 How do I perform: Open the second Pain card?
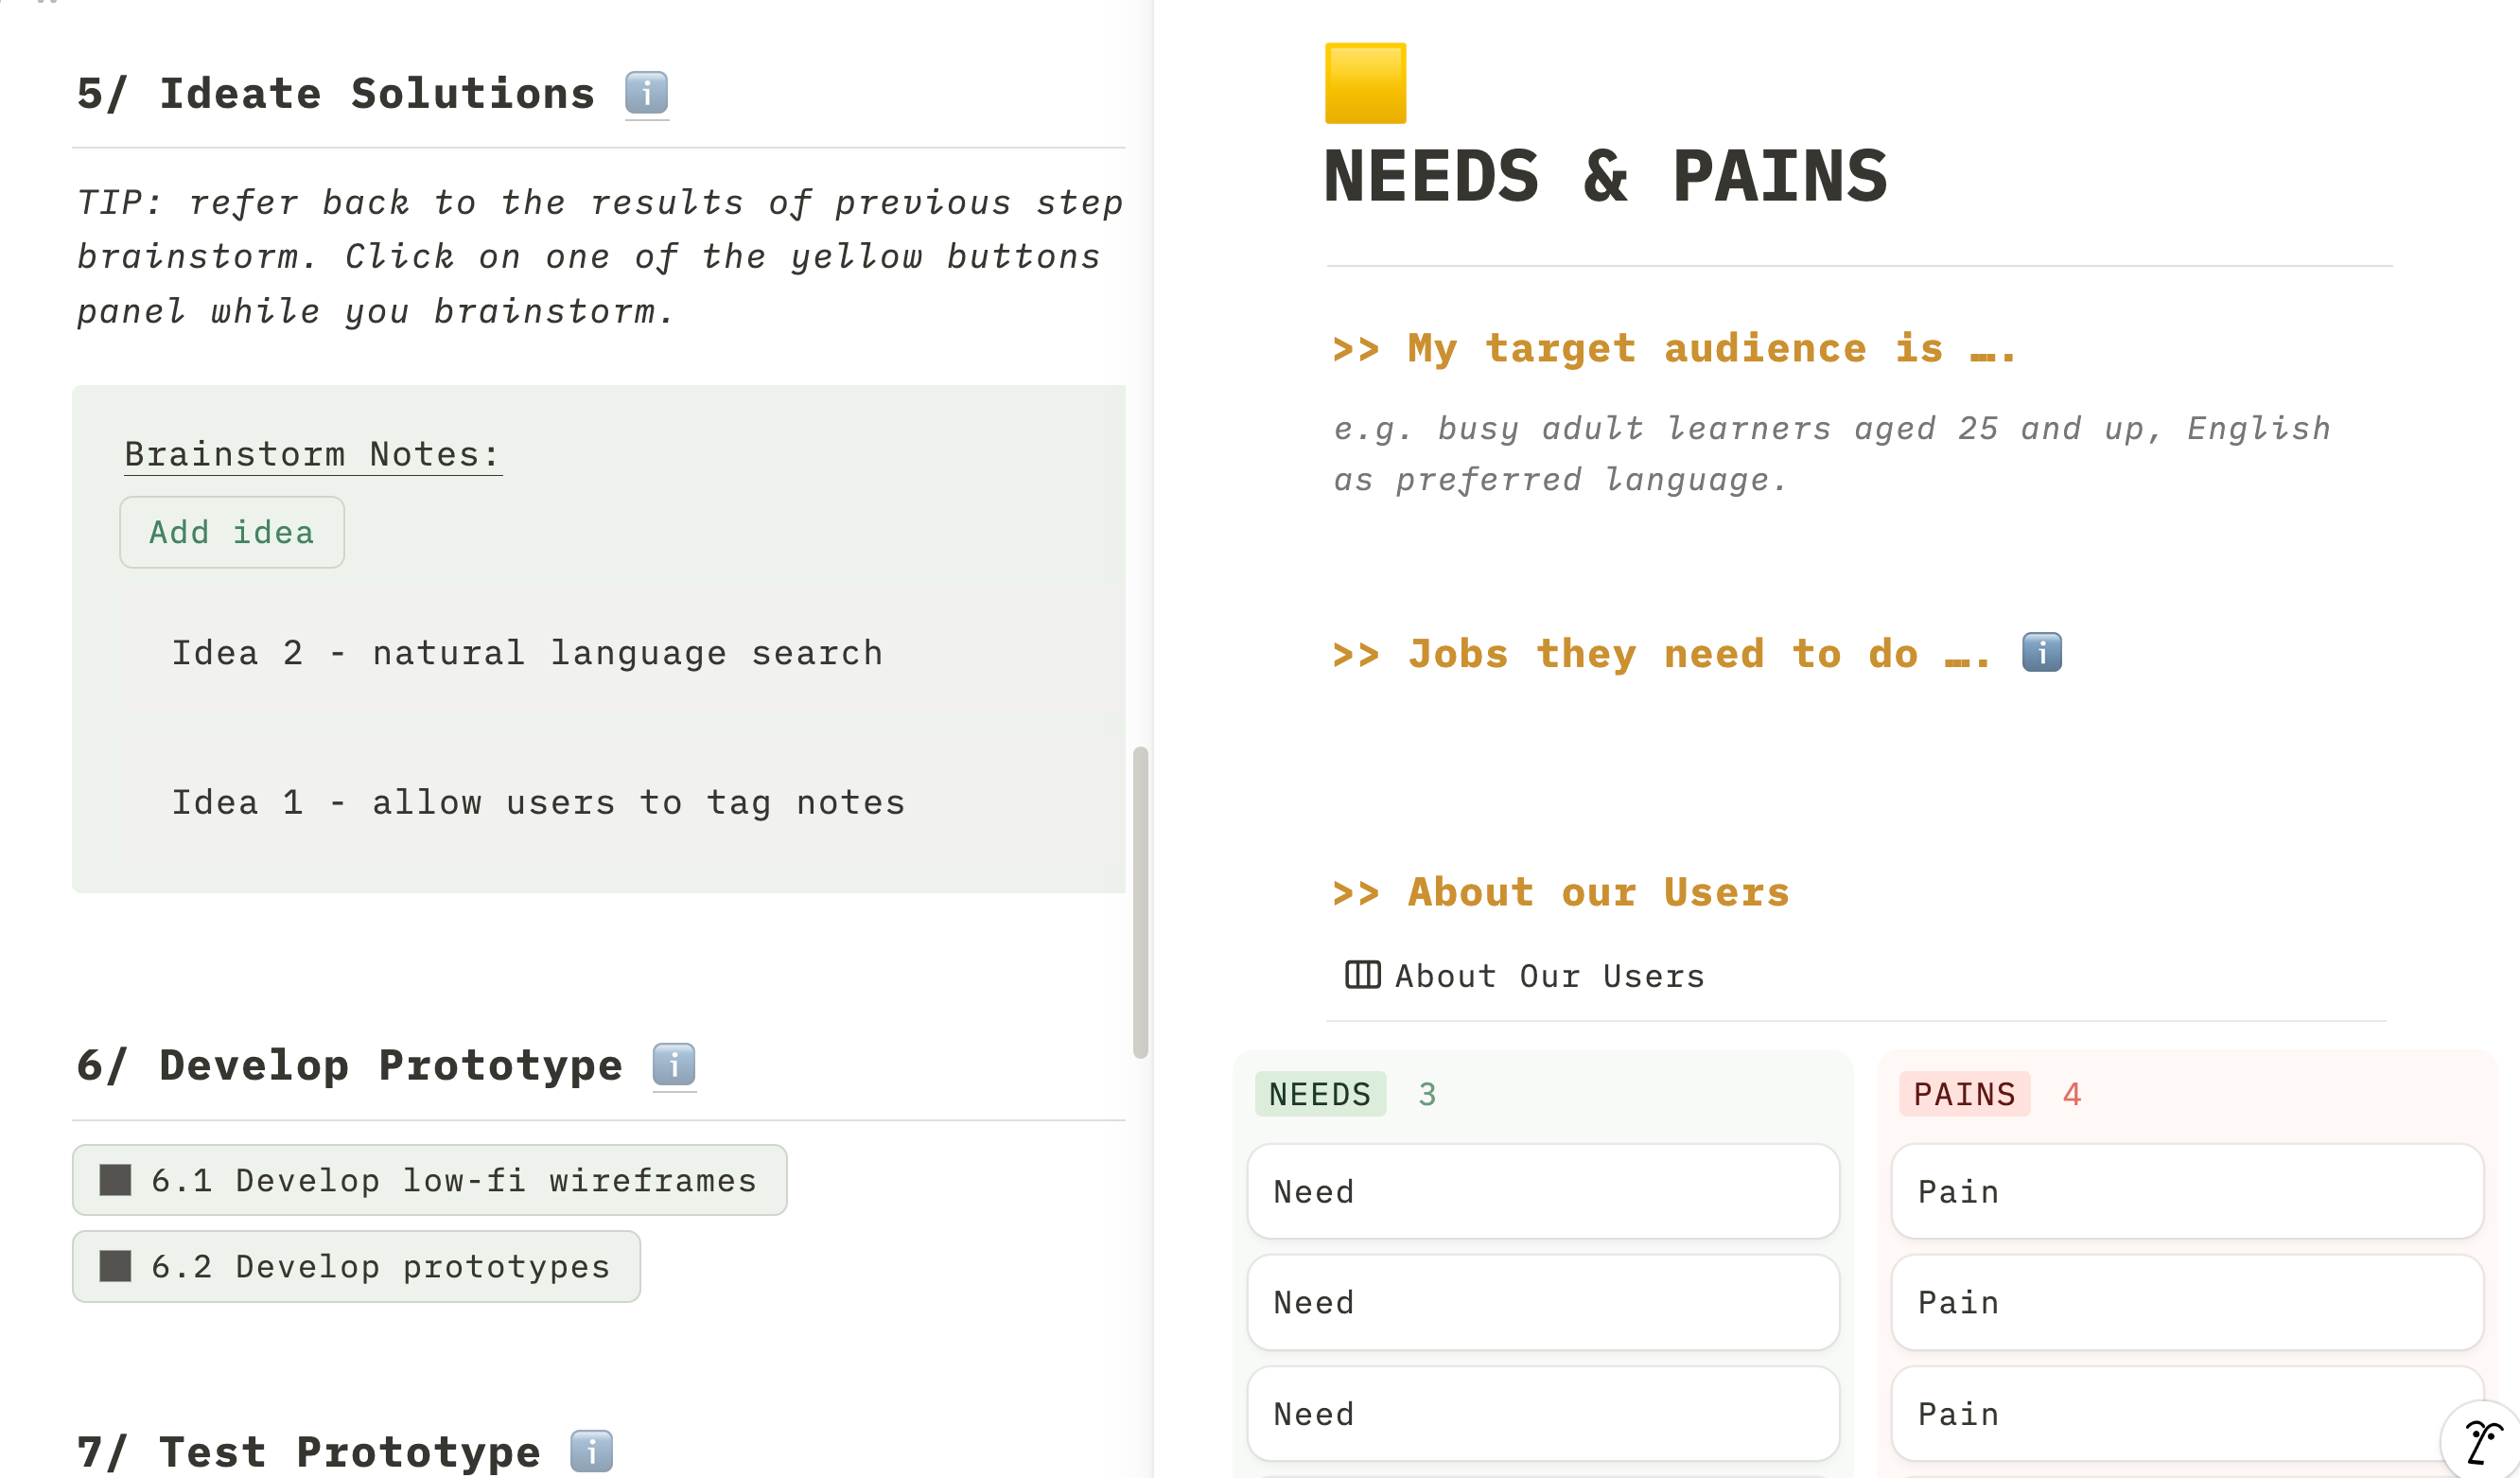2186,1302
